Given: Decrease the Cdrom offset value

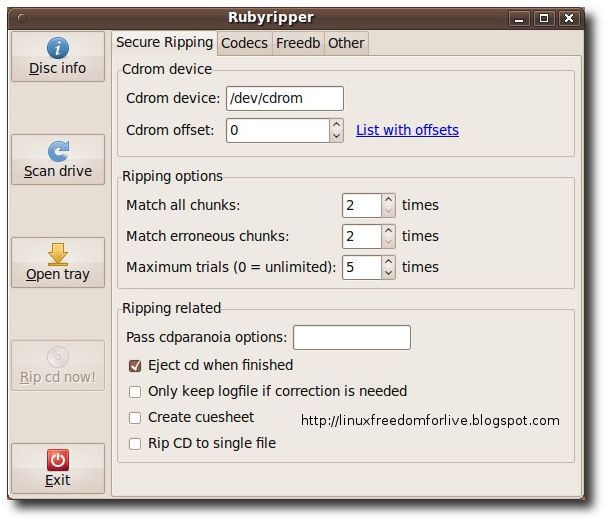Looking at the screenshot, I should 336,136.
